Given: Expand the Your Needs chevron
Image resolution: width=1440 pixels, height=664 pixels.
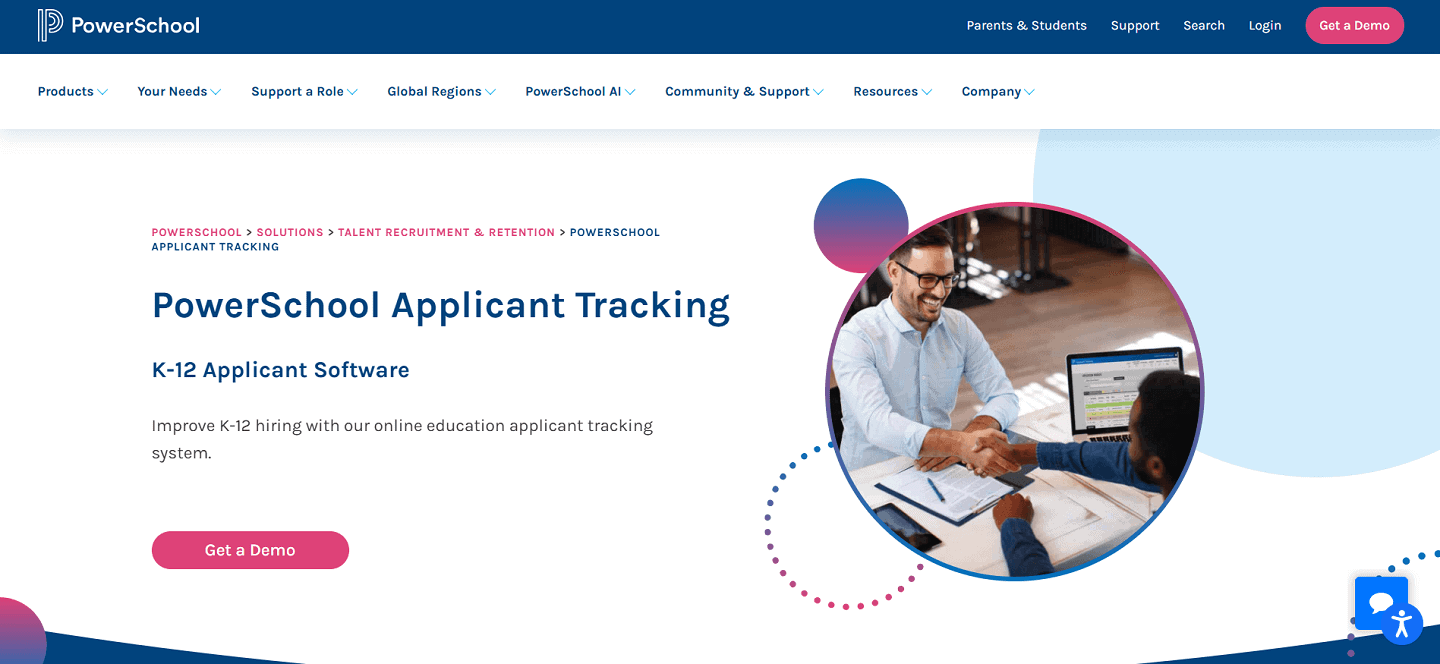Looking at the screenshot, I should 216,92.
